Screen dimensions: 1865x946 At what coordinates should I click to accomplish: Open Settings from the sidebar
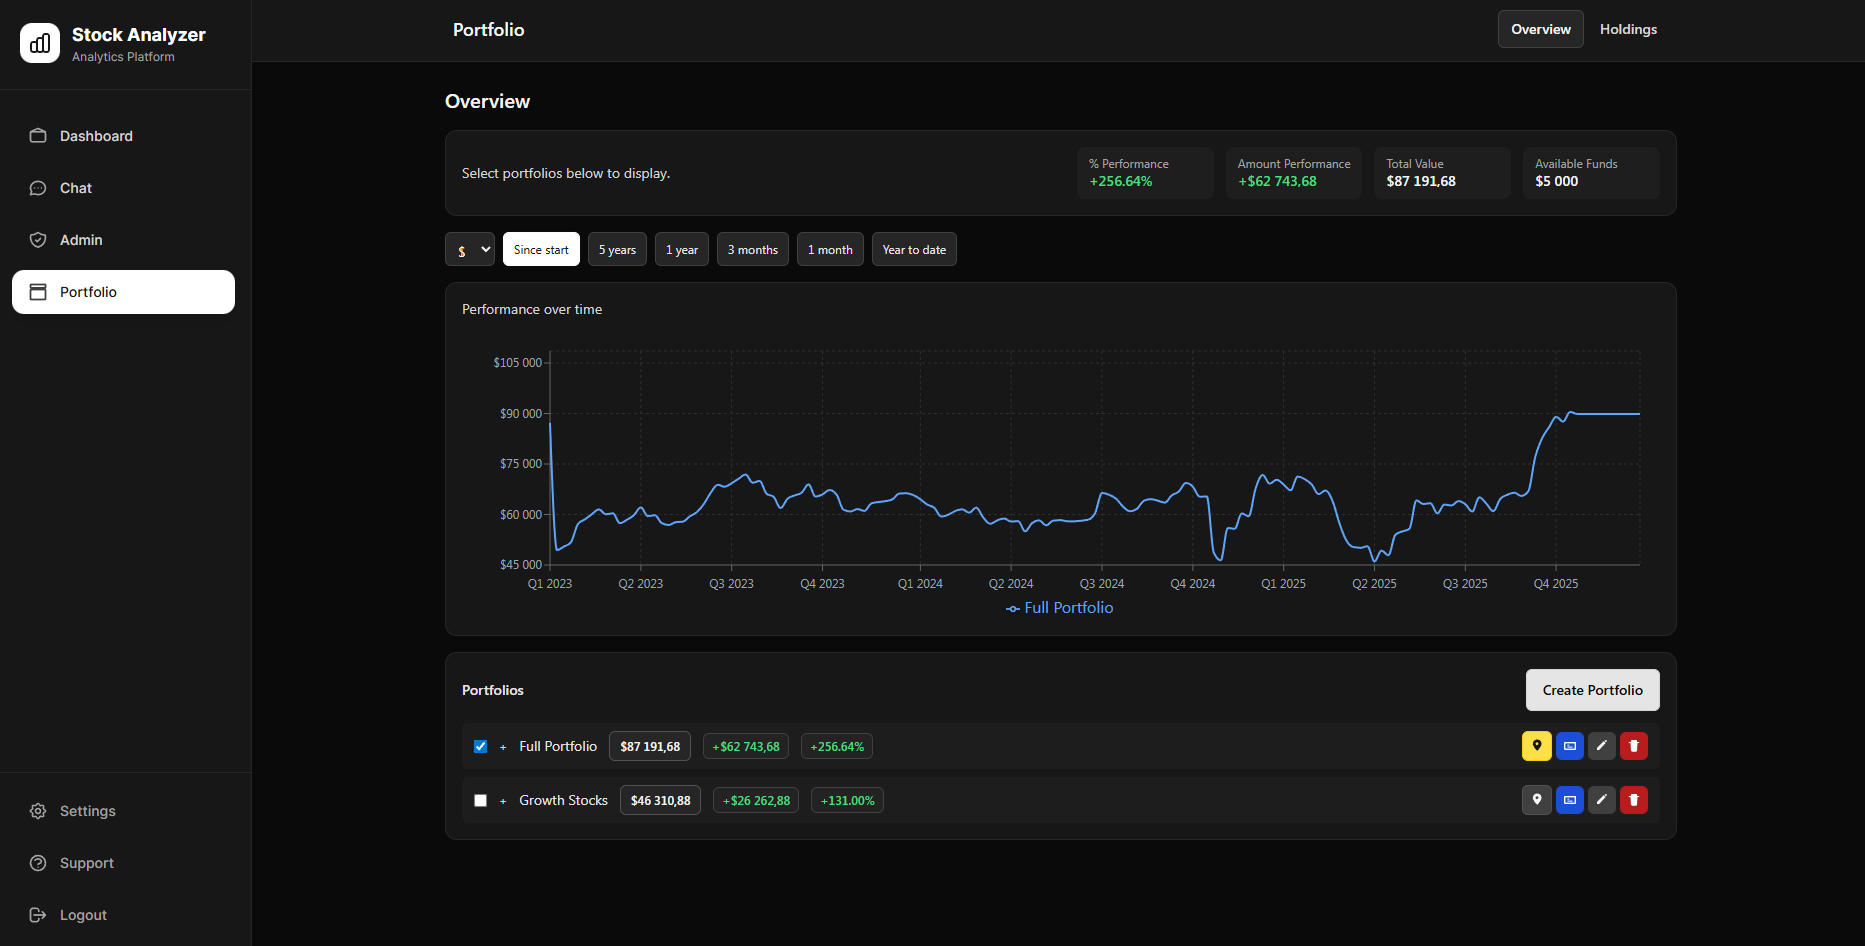tap(87, 811)
